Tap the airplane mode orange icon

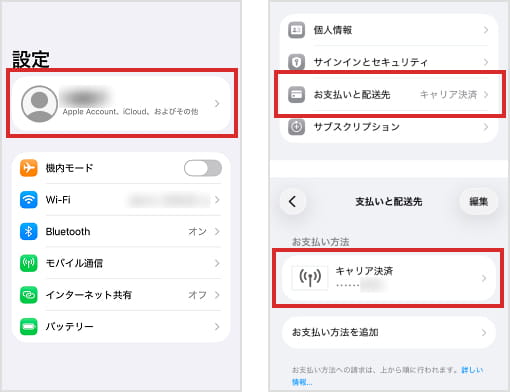29,168
